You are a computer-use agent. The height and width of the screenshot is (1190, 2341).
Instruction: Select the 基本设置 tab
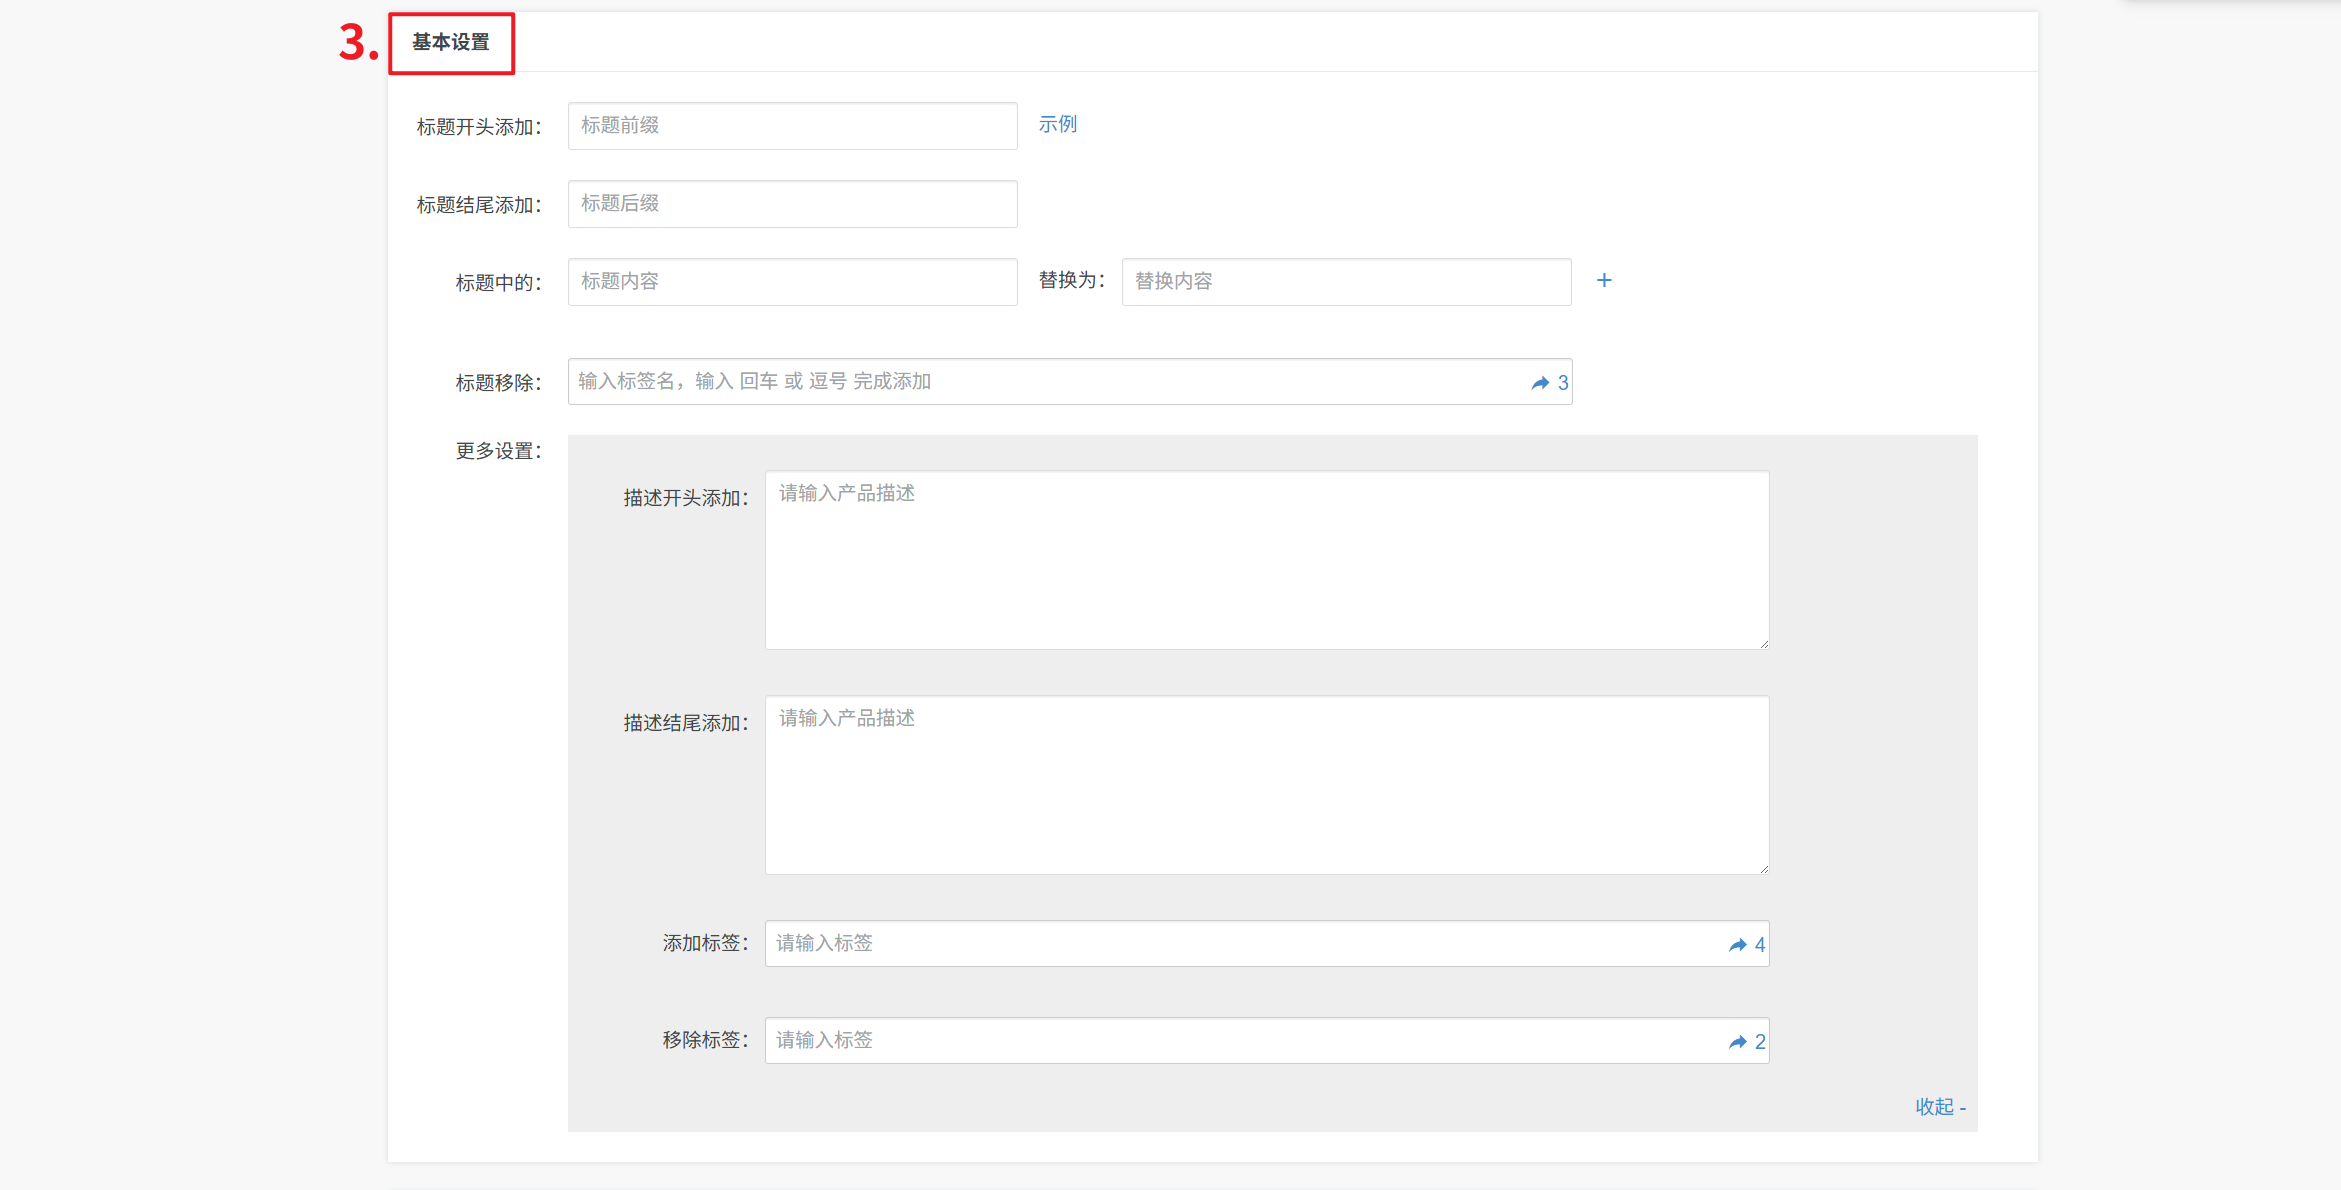(x=451, y=43)
